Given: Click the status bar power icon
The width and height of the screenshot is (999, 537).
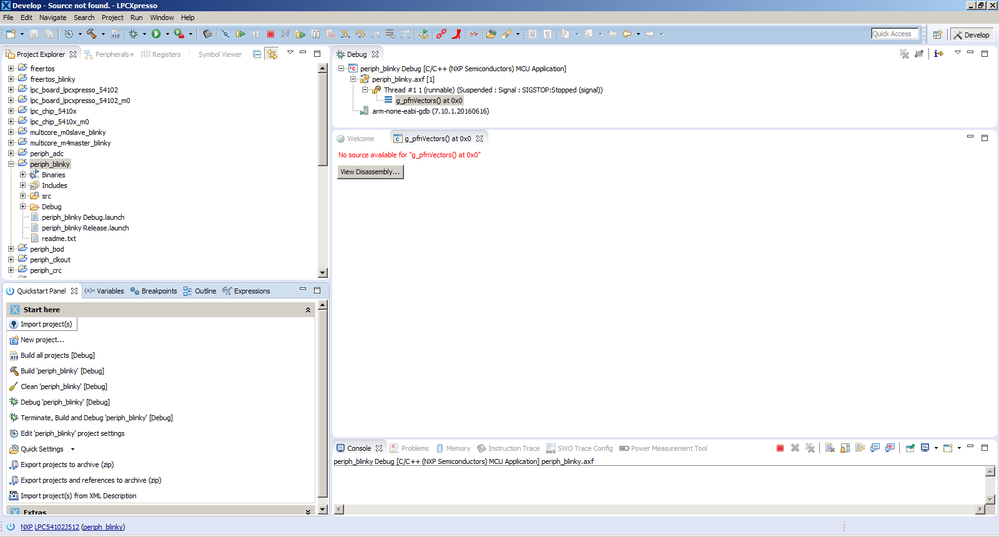Looking at the screenshot, I should [x=10, y=527].
